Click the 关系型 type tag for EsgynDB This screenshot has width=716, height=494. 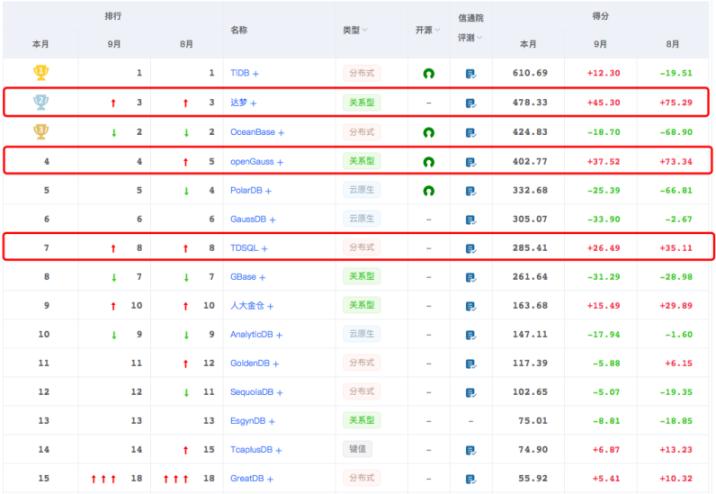pos(362,420)
